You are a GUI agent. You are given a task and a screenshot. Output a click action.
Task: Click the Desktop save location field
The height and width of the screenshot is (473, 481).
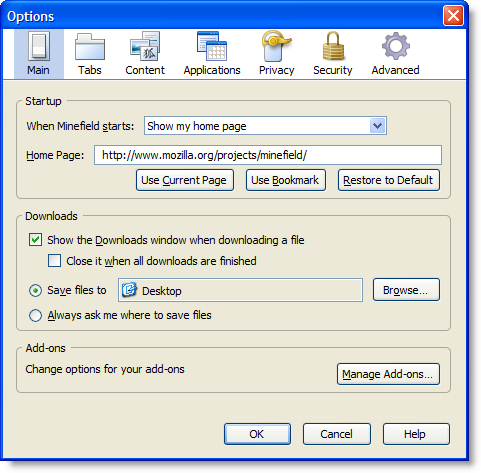point(240,290)
